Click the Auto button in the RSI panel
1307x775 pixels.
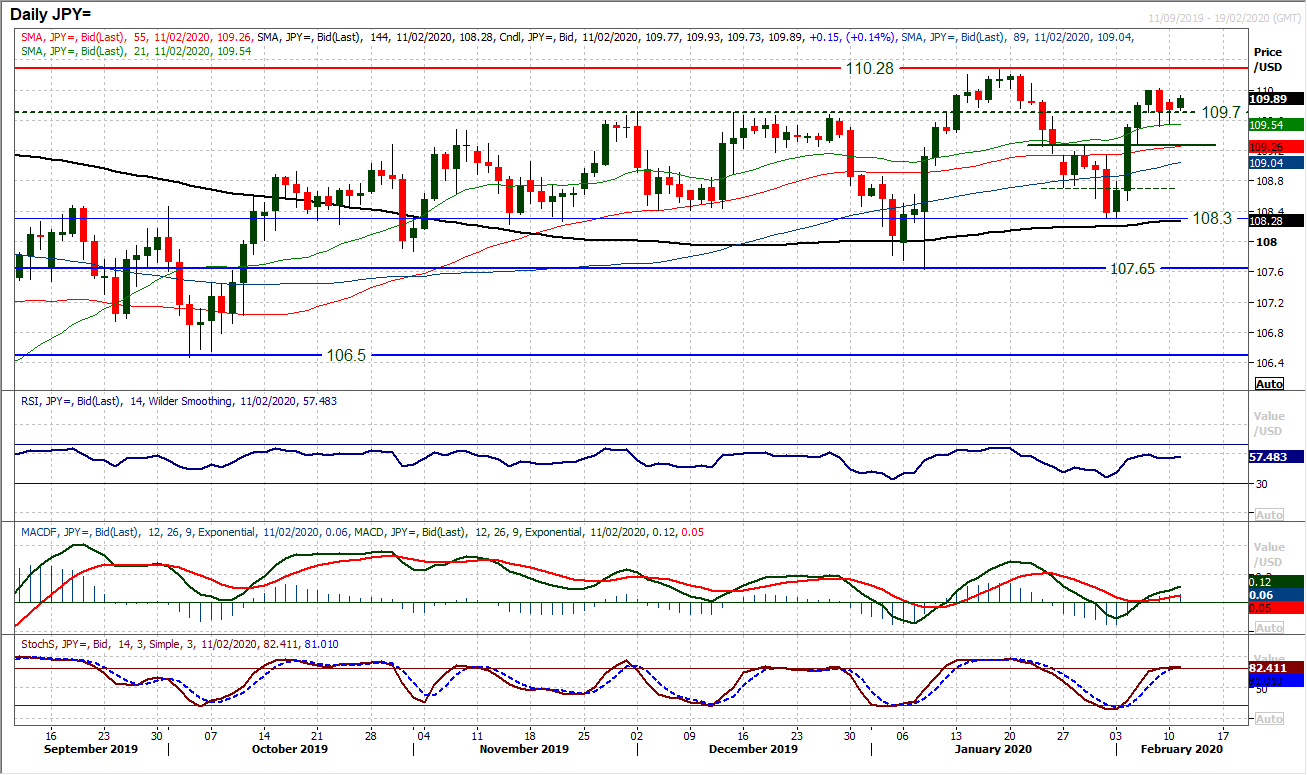click(x=1269, y=515)
